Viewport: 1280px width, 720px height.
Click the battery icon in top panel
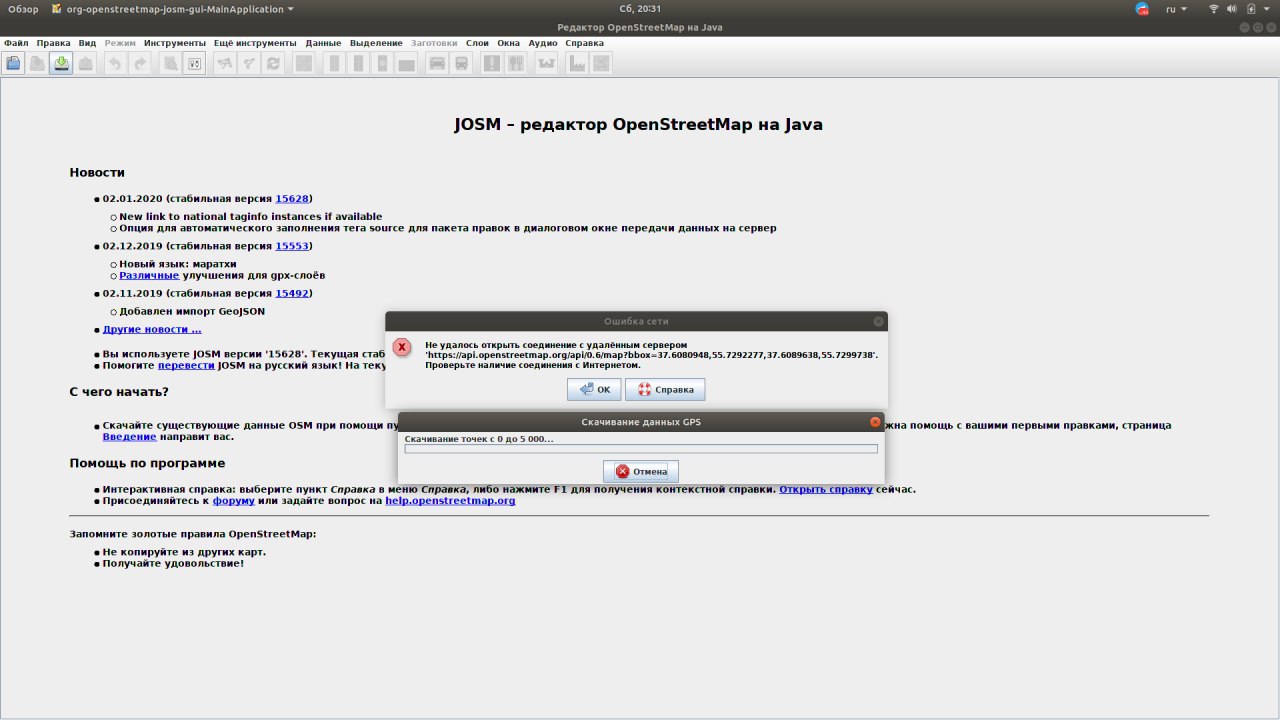(1251, 9)
